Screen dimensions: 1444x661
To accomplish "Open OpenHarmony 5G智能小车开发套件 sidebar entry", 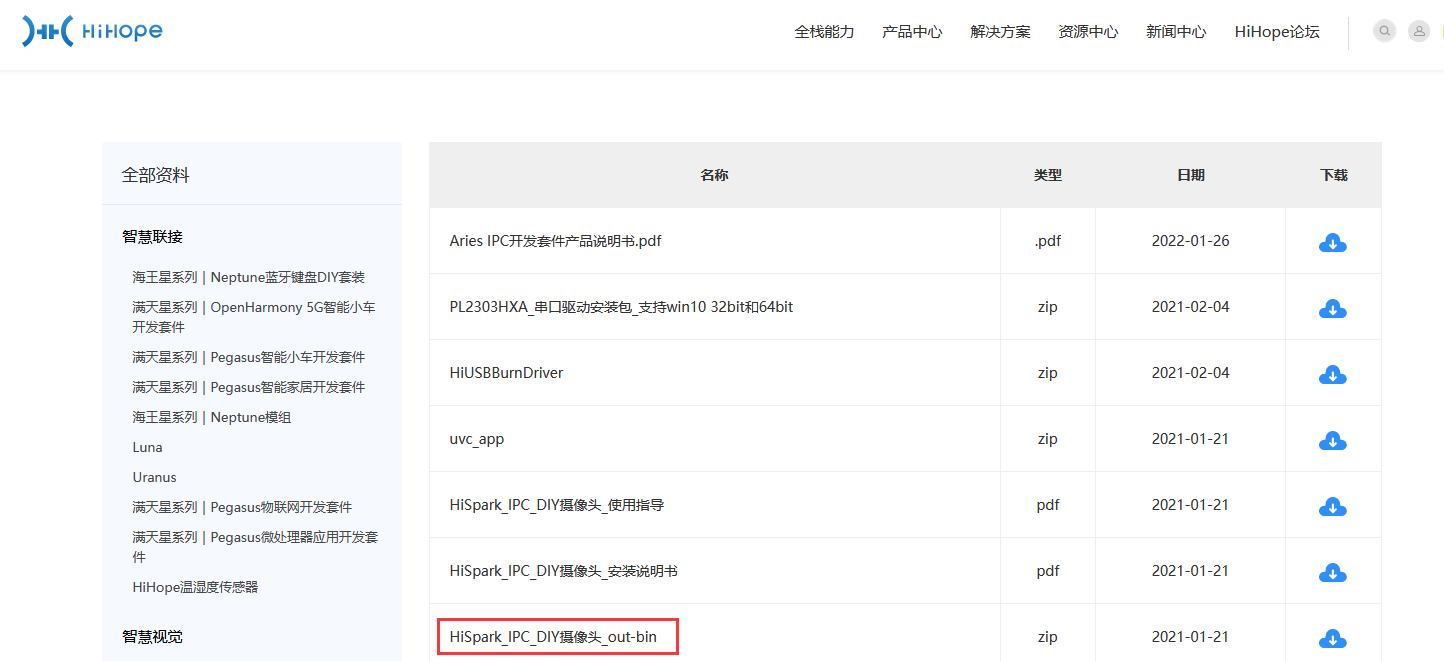I will click(x=254, y=317).
